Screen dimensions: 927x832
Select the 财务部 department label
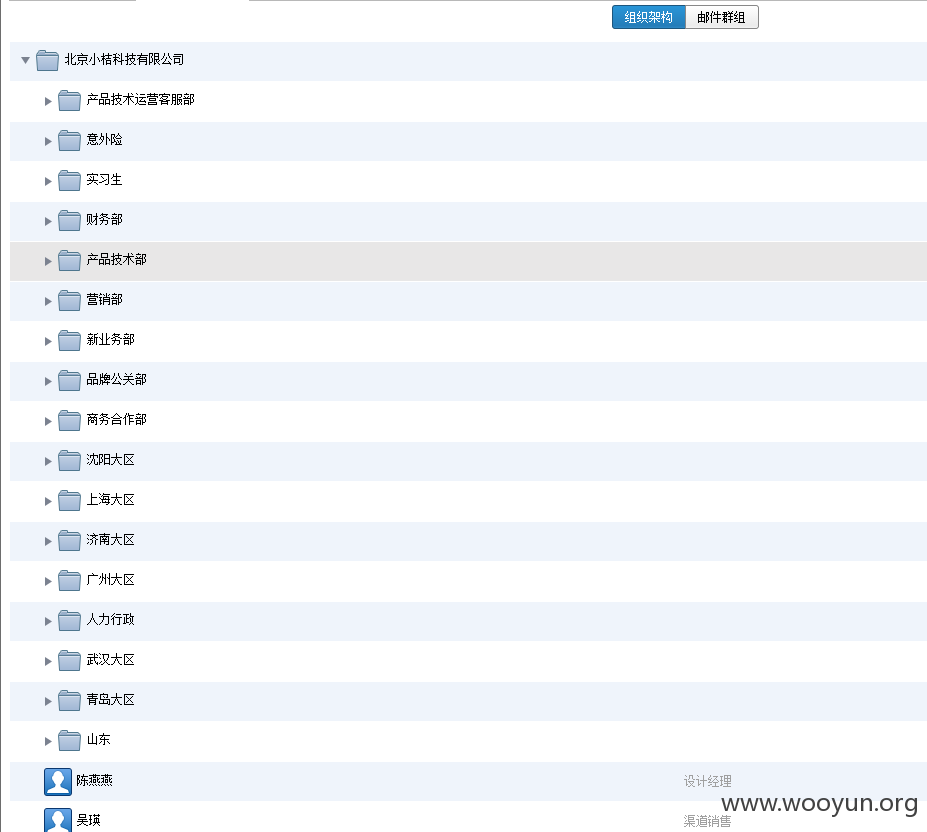pos(104,219)
